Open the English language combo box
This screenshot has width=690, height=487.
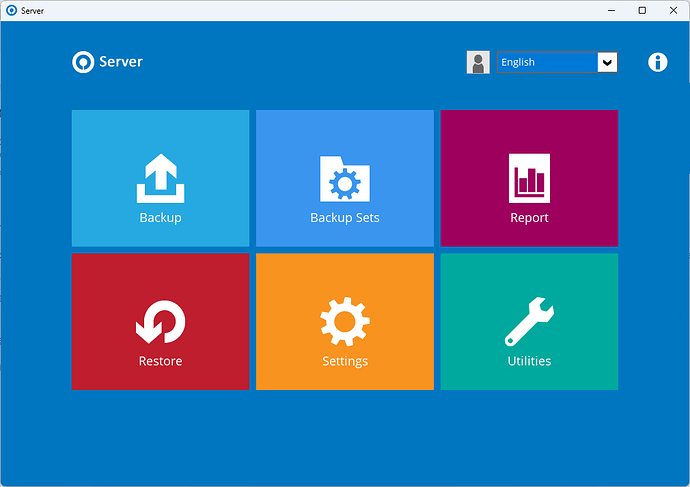(x=546, y=62)
